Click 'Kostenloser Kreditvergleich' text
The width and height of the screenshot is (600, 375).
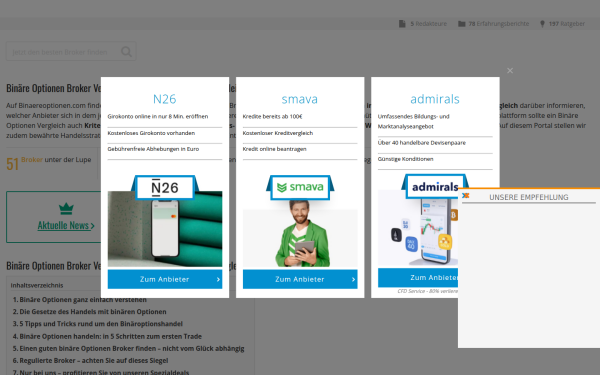click(278, 133)
